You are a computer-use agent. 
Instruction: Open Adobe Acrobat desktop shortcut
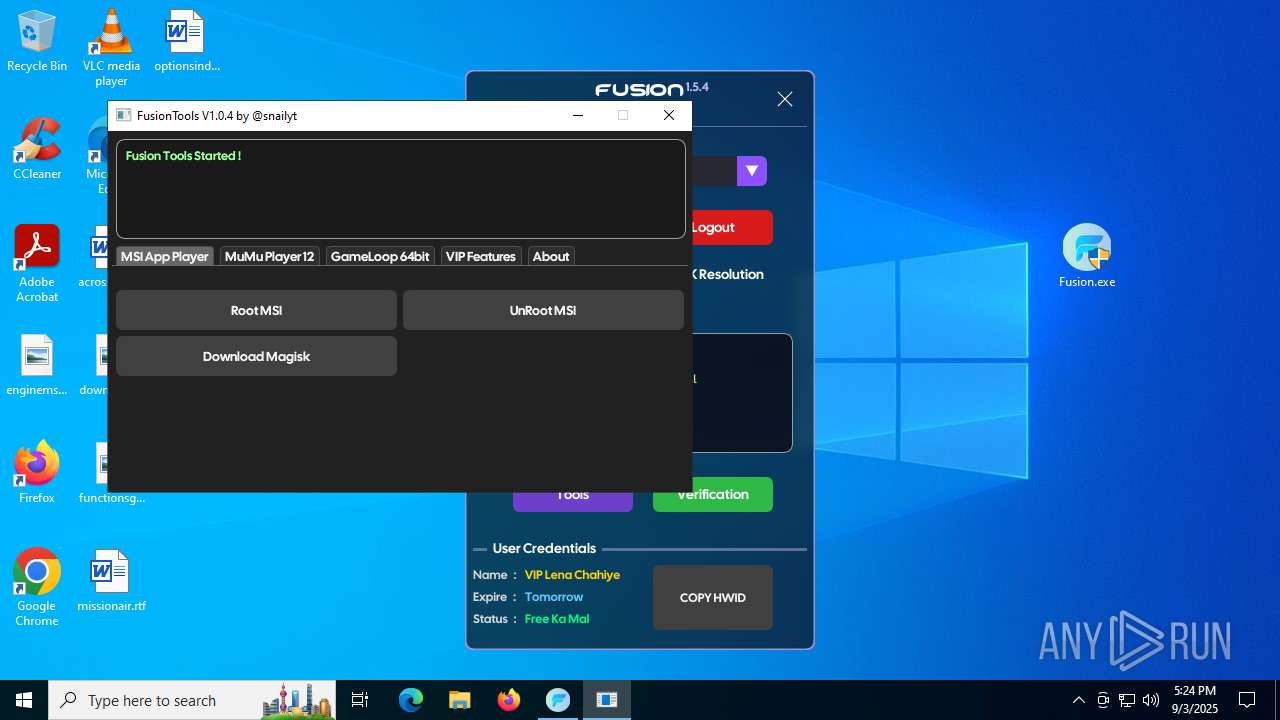(37, 263)
